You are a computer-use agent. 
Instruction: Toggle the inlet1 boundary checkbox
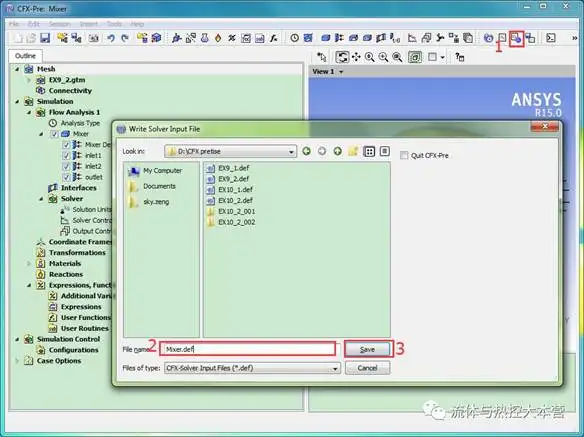[x=66, y=155]
